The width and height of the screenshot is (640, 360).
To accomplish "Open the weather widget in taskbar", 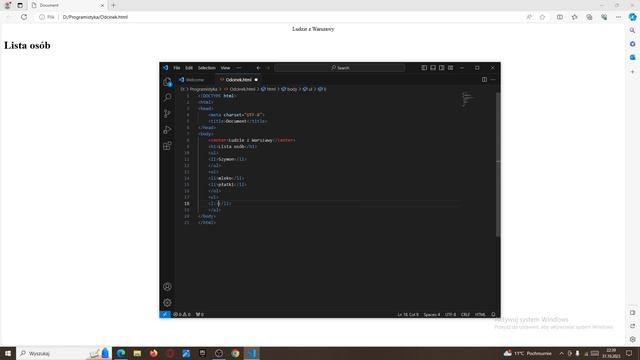I will pos(527,353).
